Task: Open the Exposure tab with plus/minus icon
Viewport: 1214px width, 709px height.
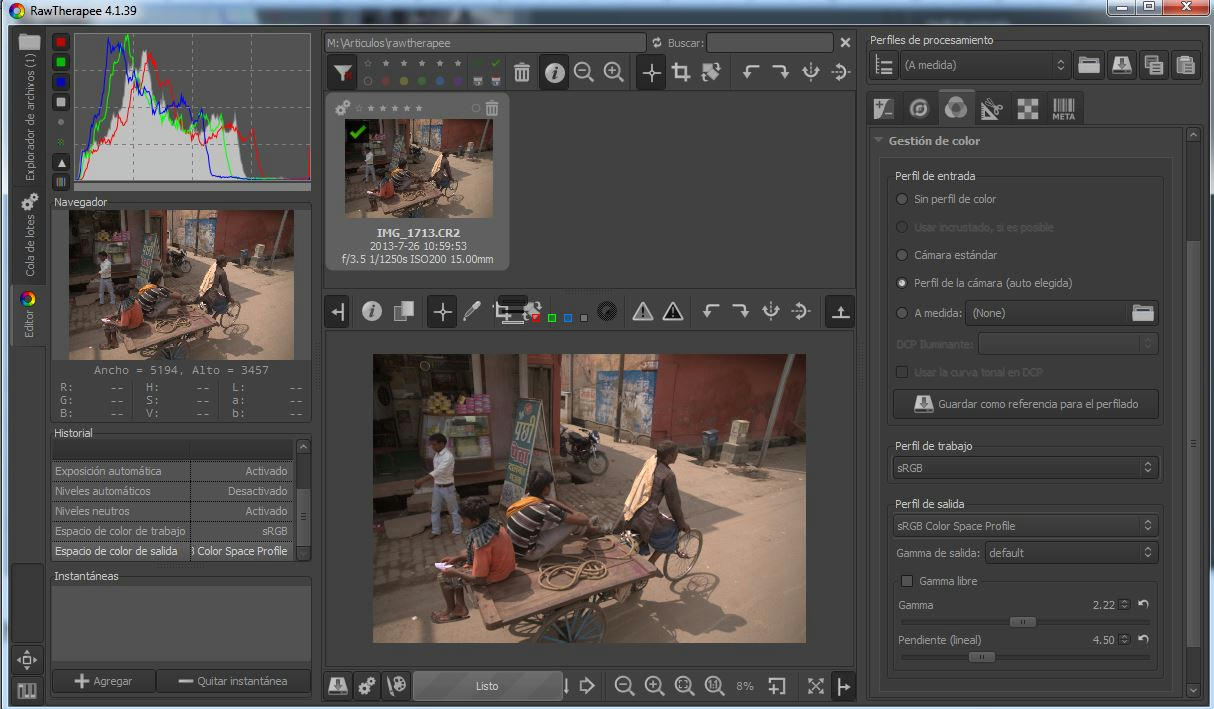Action: tap(883, 109)
